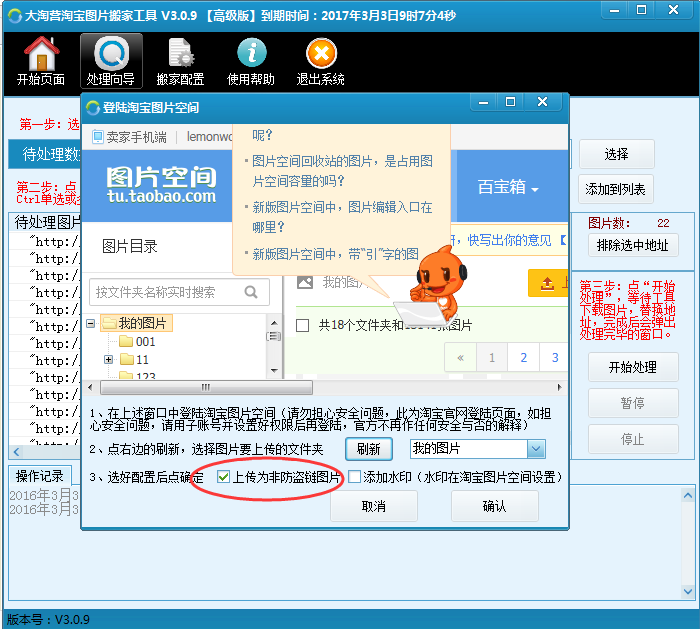
Task: Click the previous page « button
Action: tap(461, 358)
